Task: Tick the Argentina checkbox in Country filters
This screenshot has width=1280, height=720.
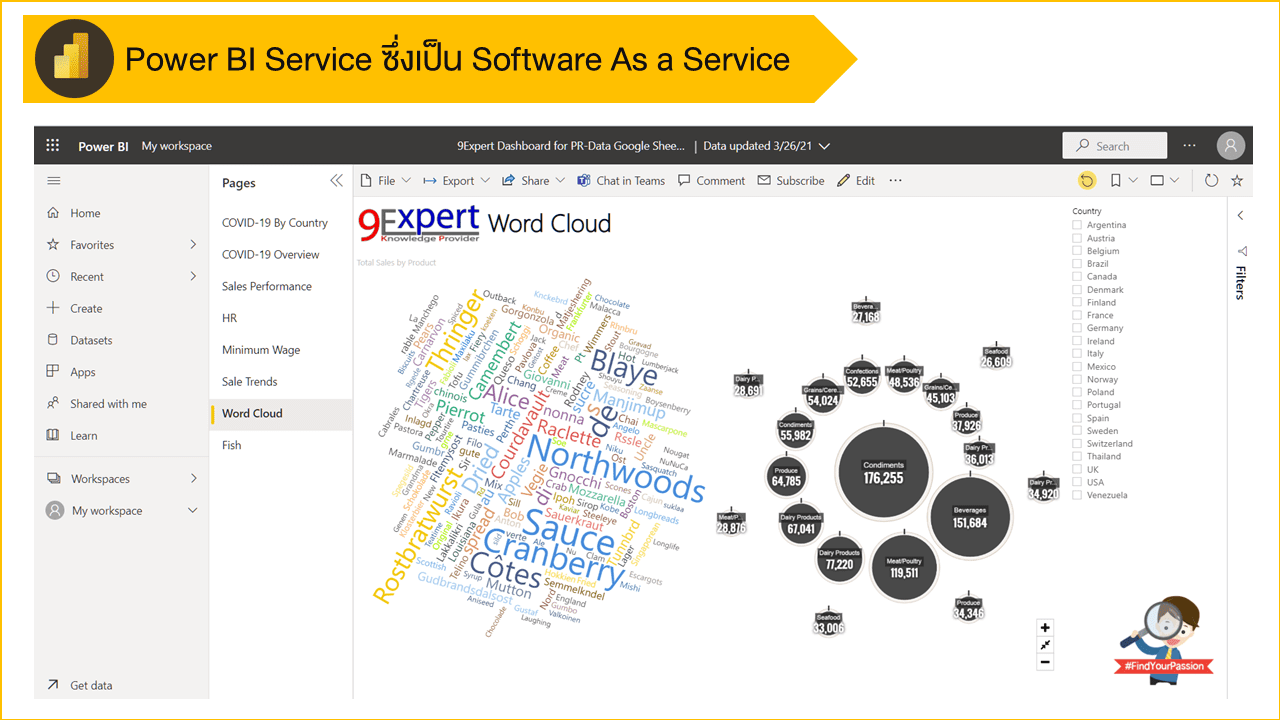Action: (1078, 225)
